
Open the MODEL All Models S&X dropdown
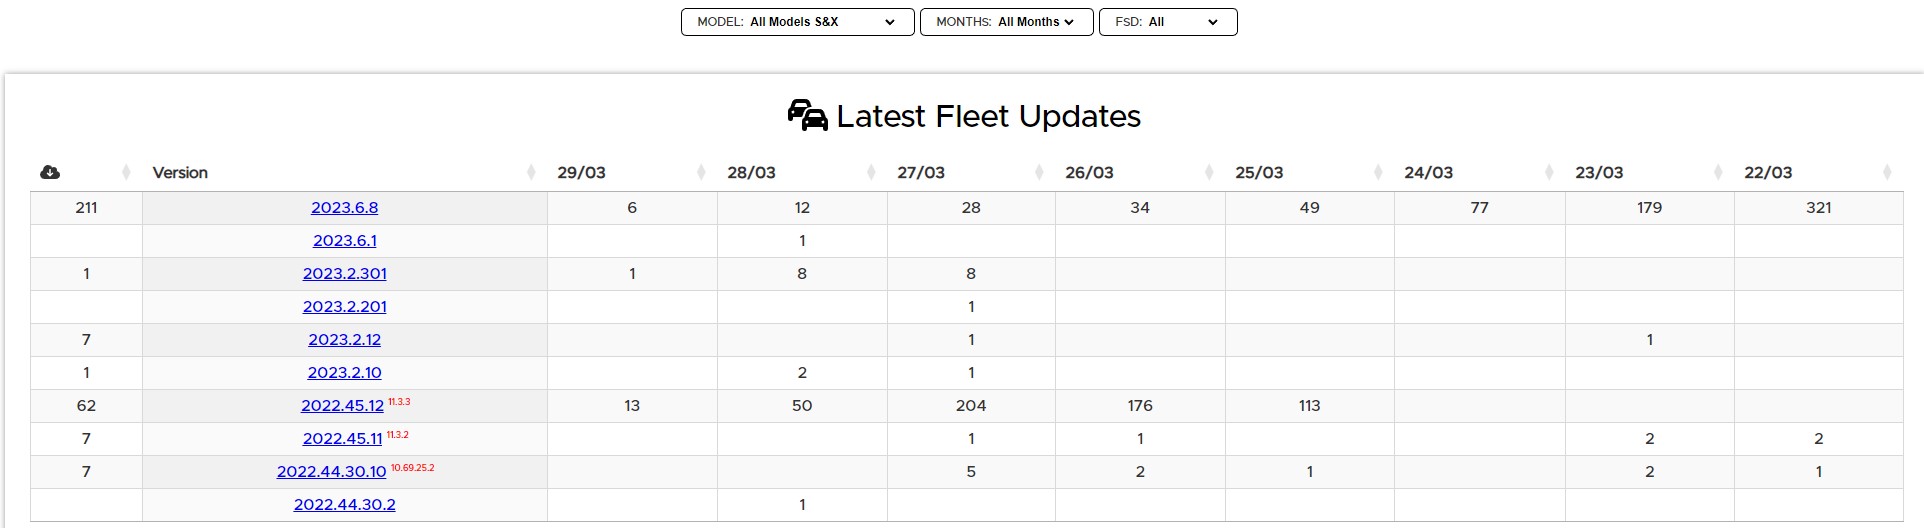pyautogui.click(x=797, y=22)
